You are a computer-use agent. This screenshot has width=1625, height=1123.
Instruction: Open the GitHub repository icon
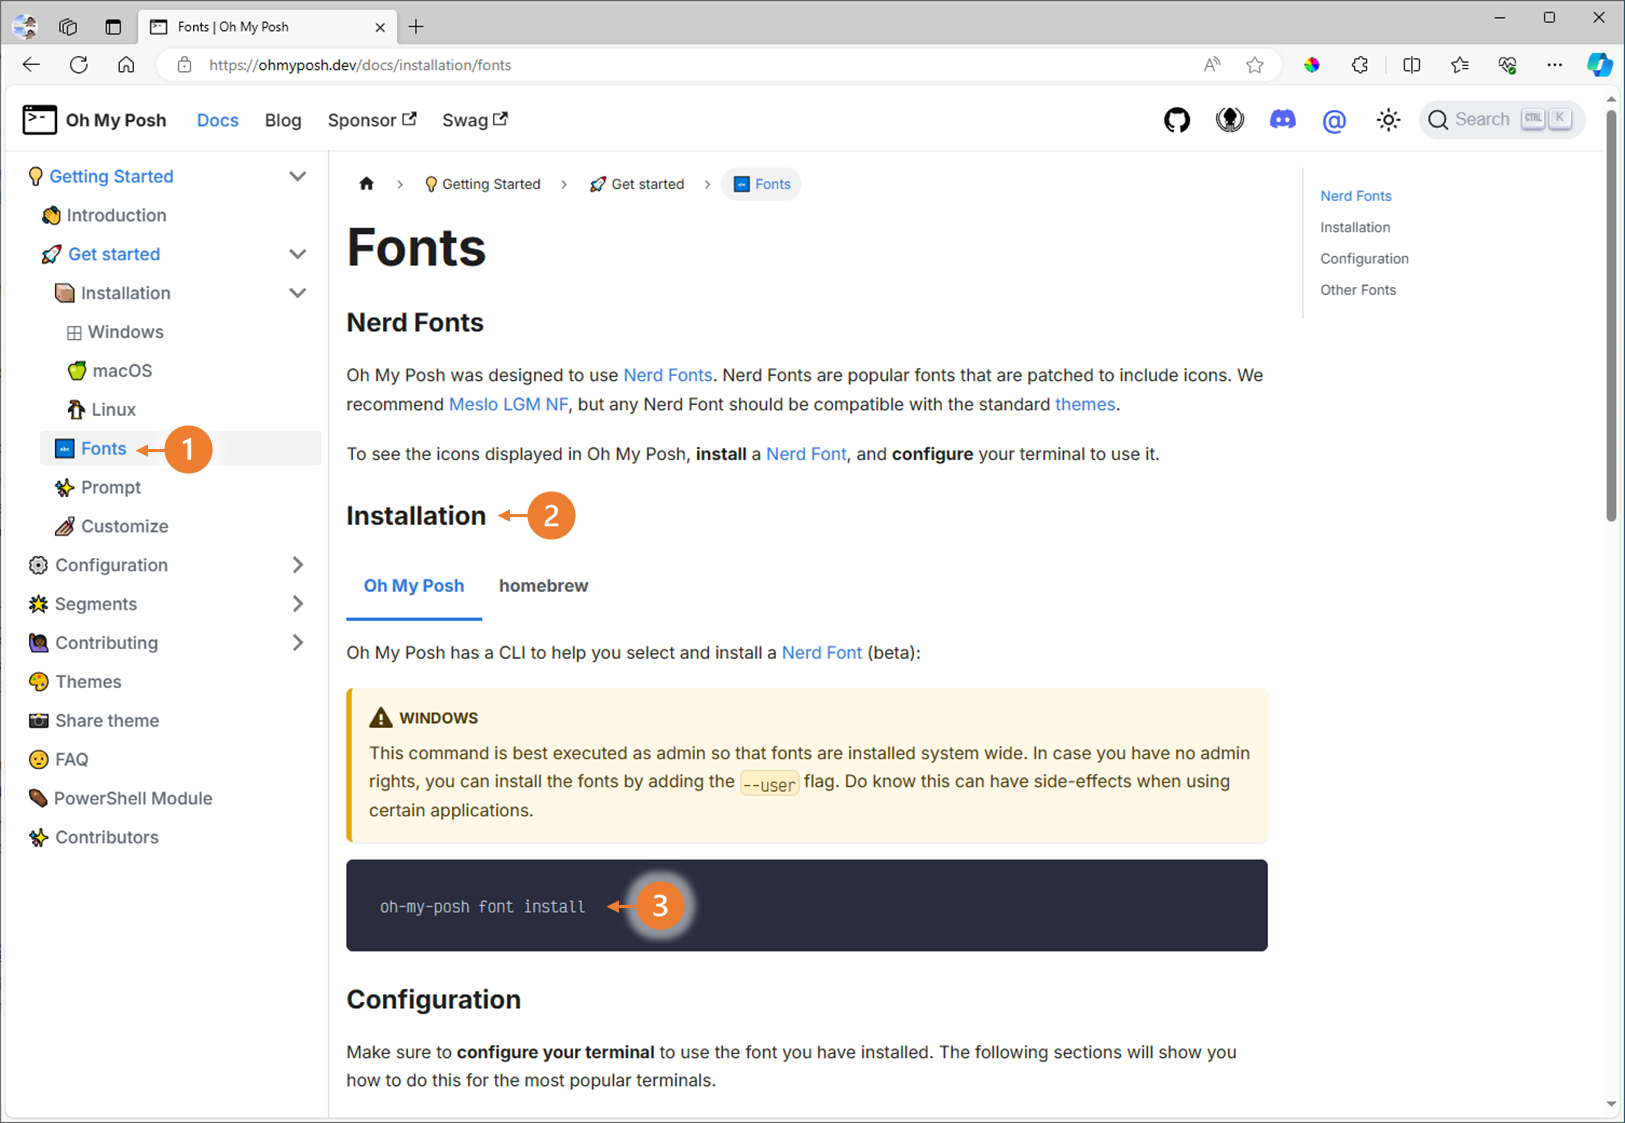click(x=1177, y=120)
